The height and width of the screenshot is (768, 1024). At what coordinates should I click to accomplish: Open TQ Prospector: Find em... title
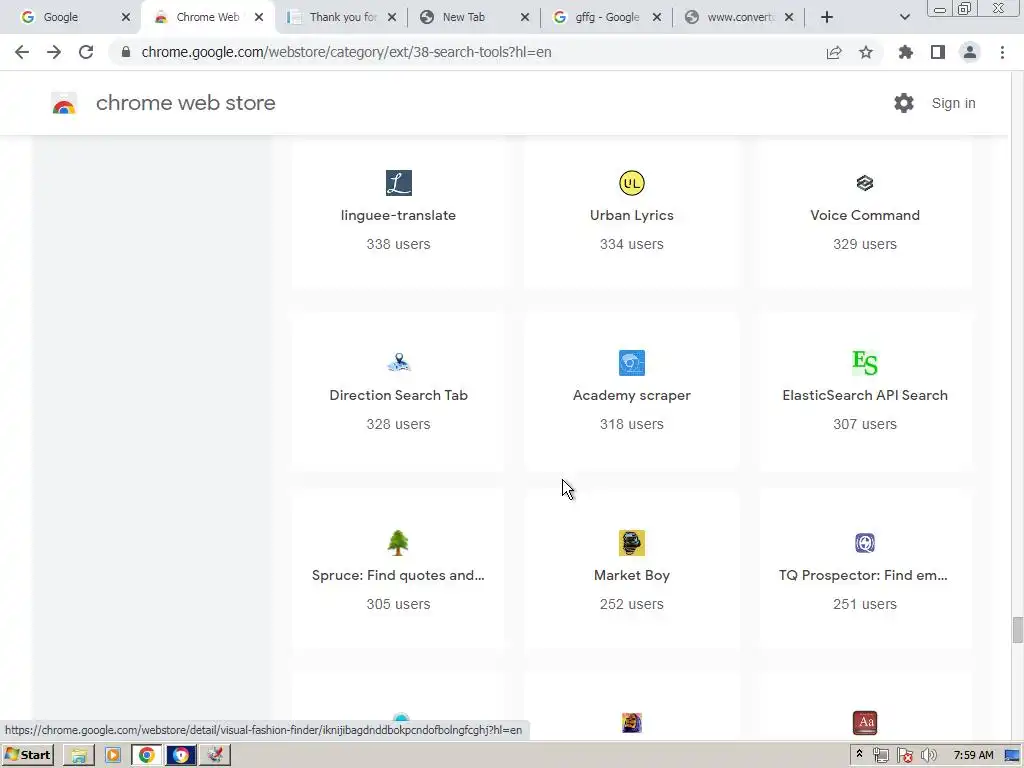pyautogui.click(x=863, y=575)
